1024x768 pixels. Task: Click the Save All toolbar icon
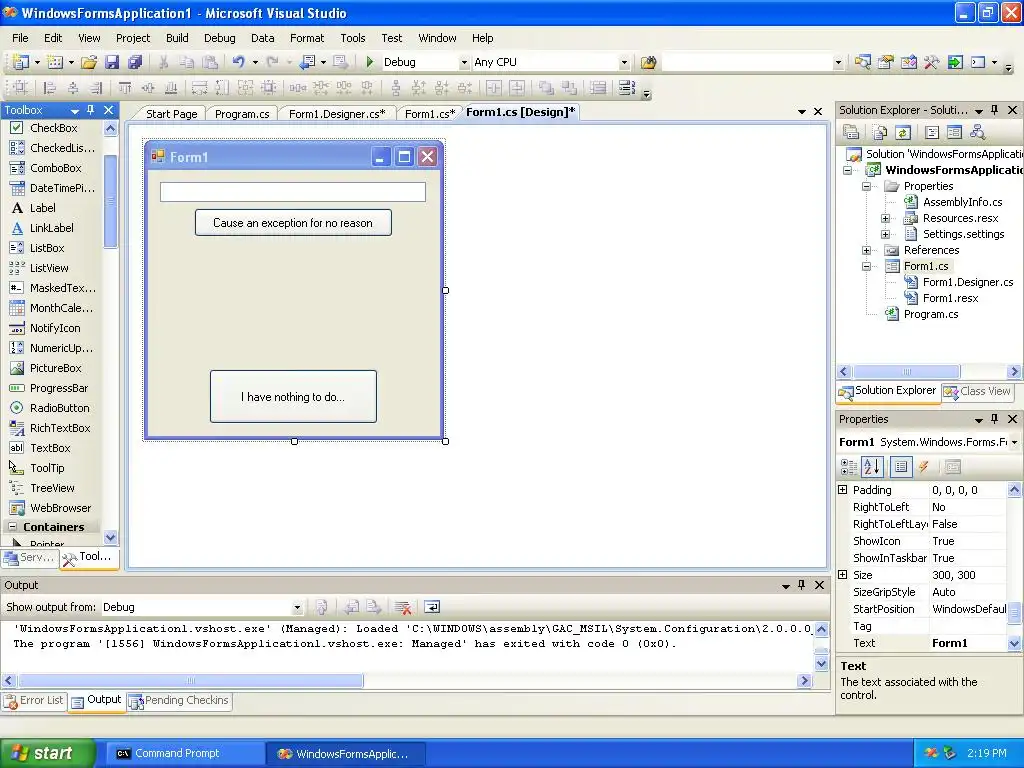tap(135, 62)
